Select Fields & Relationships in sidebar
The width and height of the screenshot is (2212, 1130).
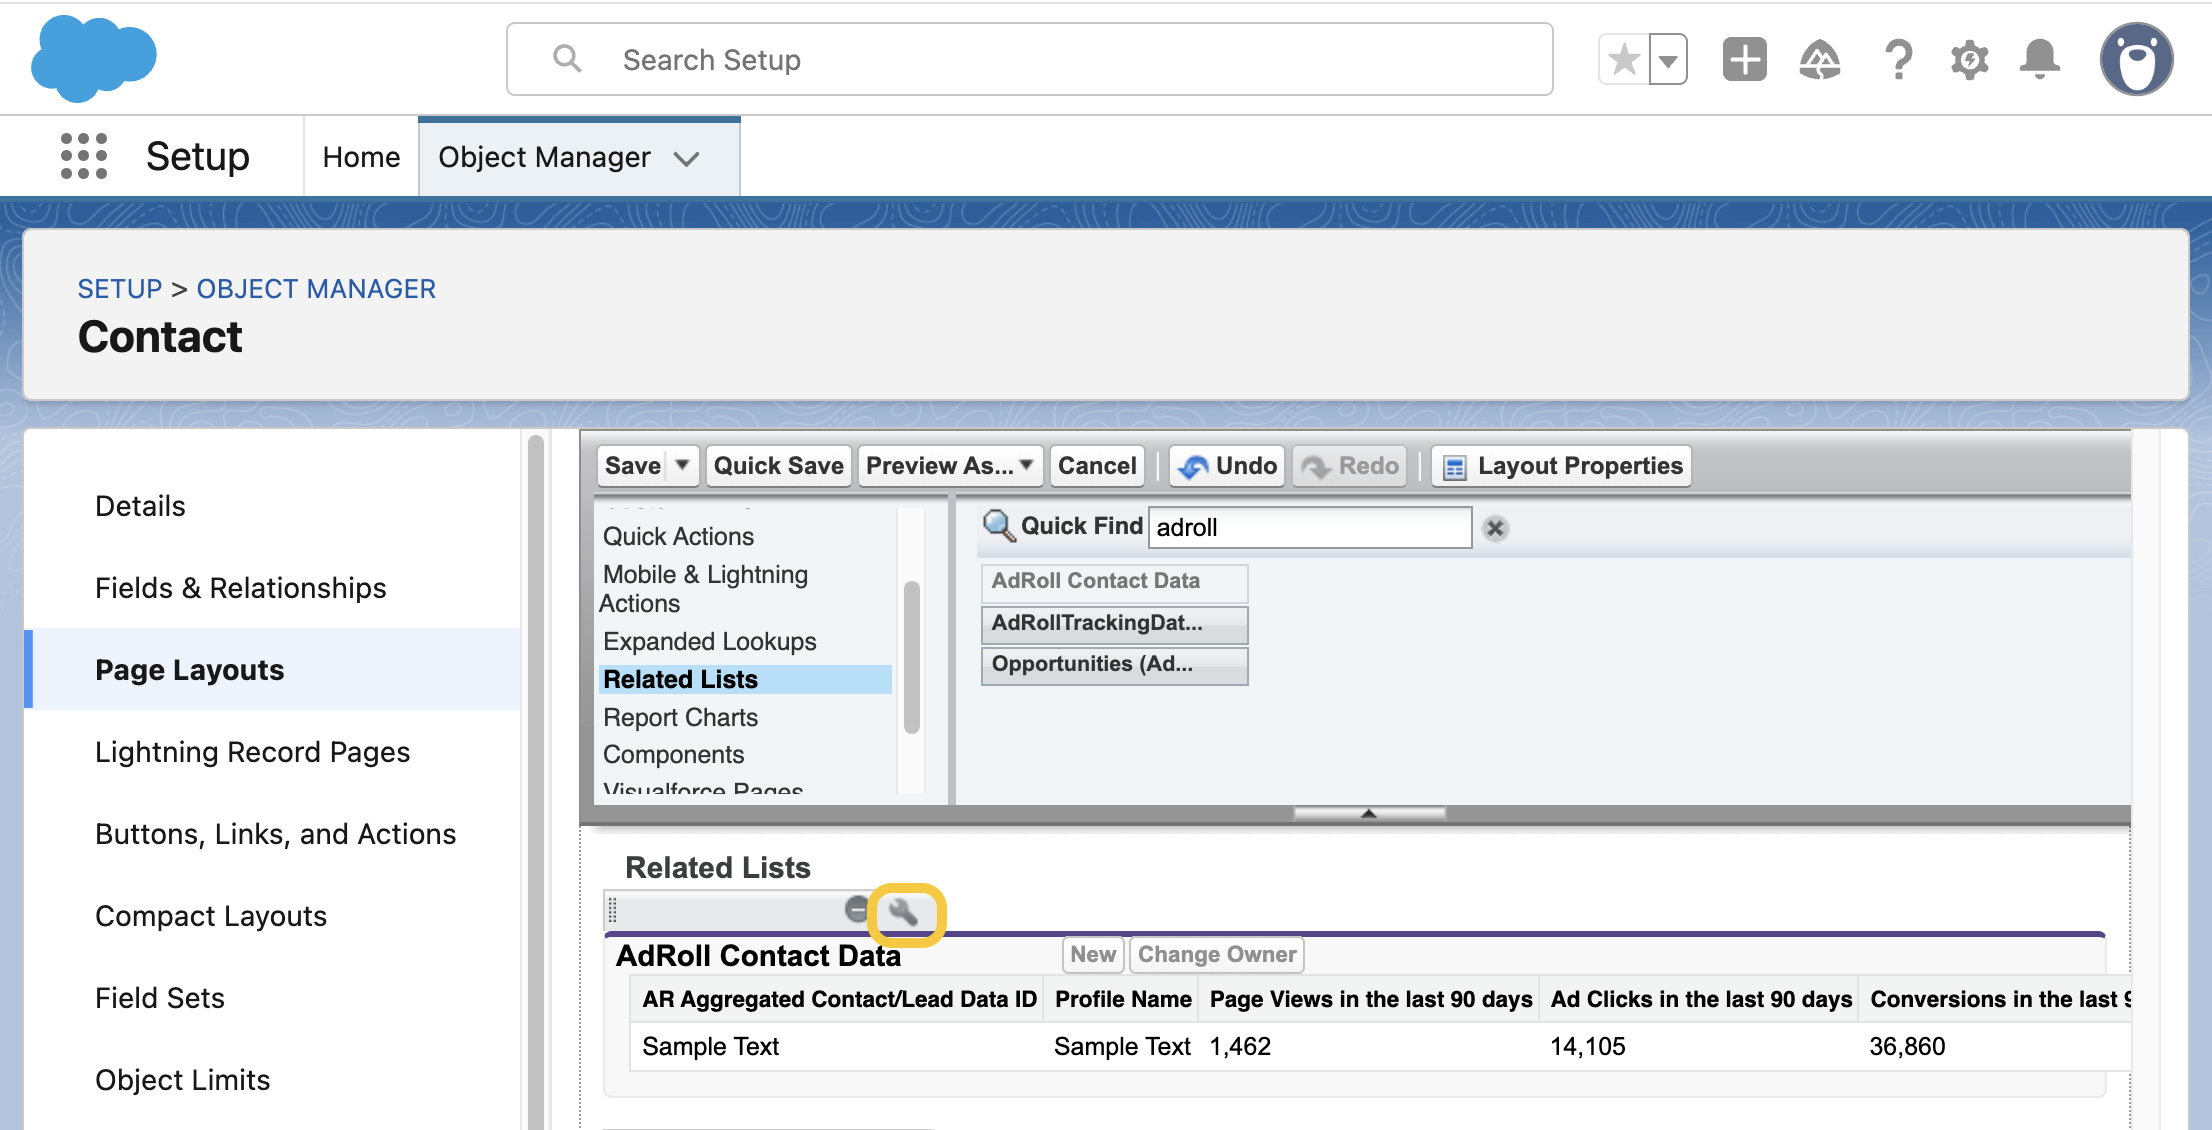(240, 588)
